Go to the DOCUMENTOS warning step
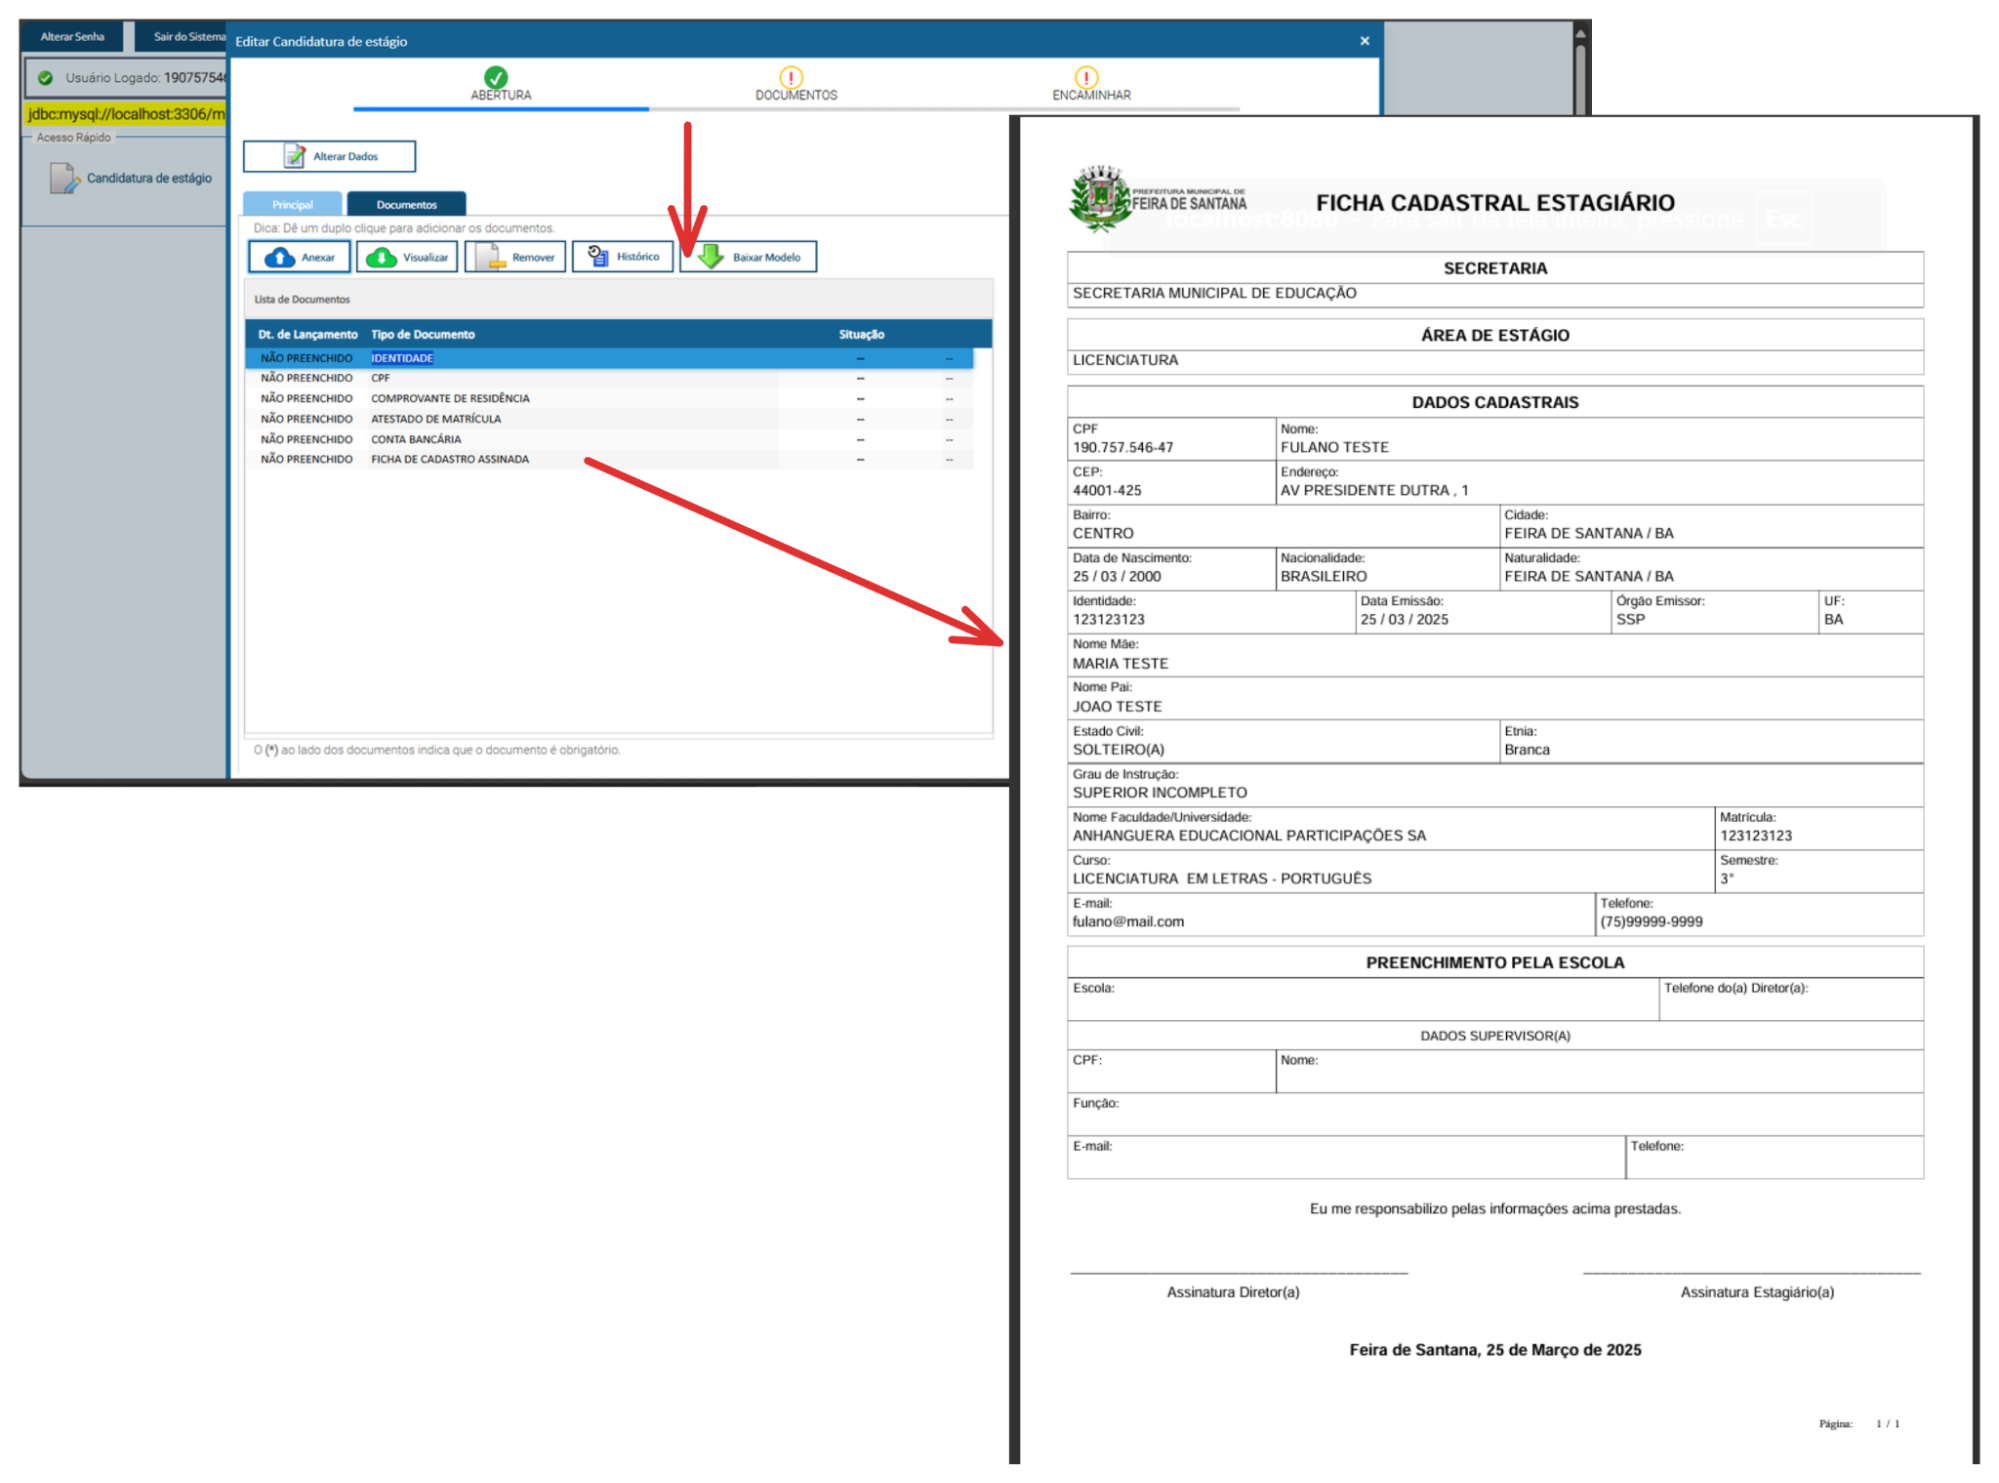Viewport: 1999px width, 1483px height. point(791,78)
